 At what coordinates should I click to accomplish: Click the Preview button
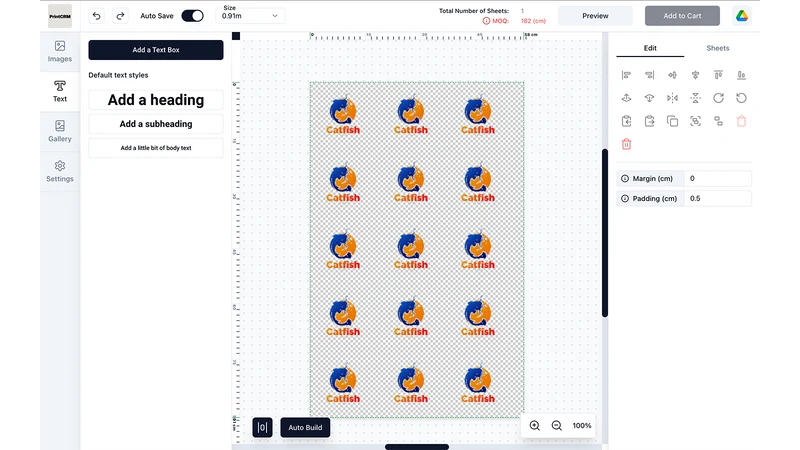point(595,16)
